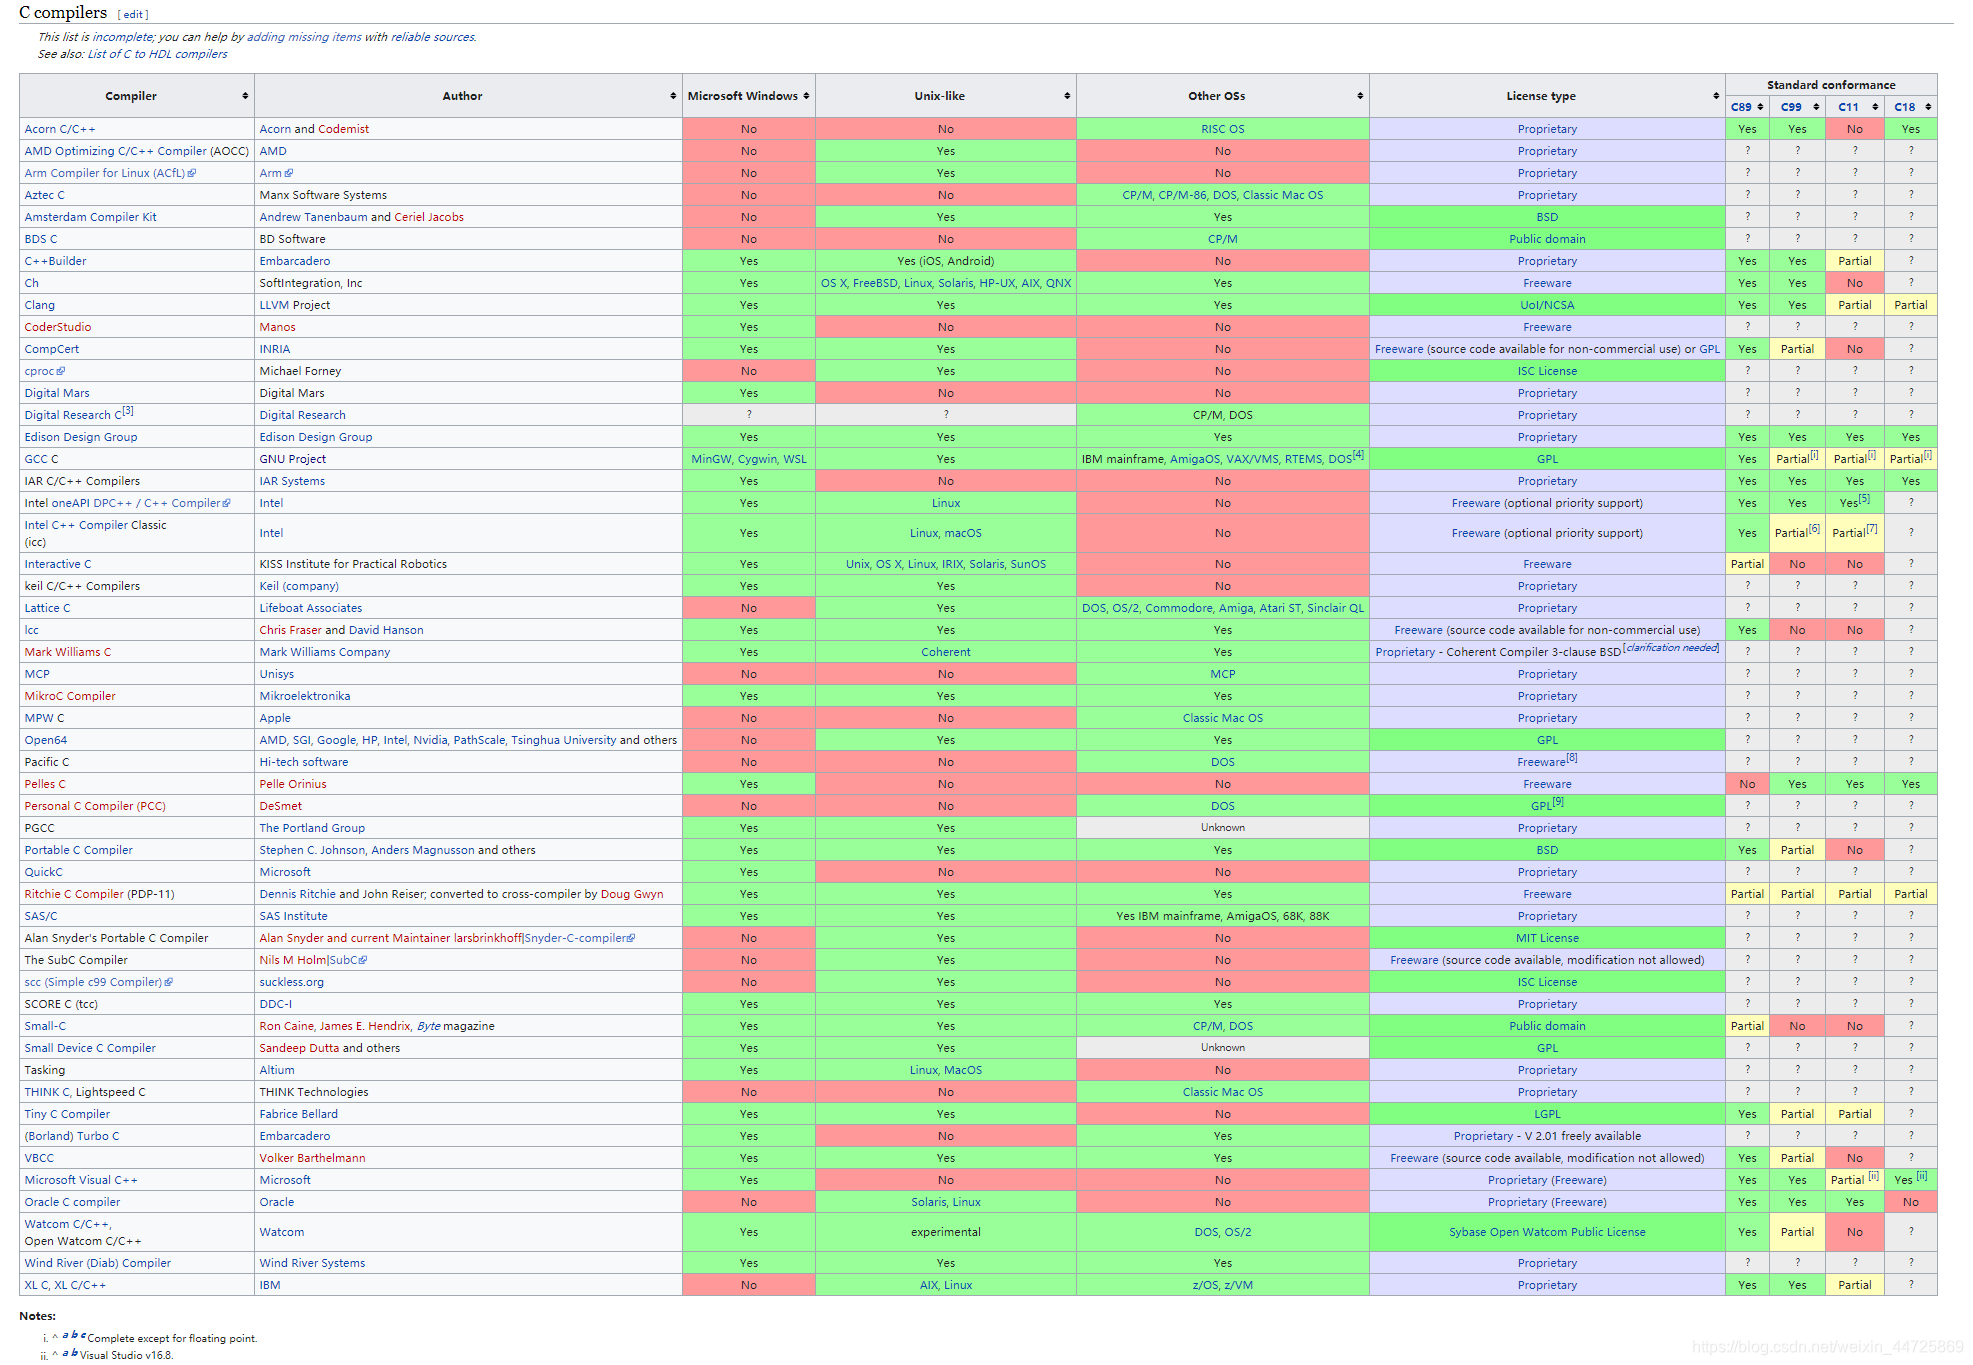Screen dimensions: 1973x1365
Task: Sort by C18 conformance arrows
Action: (1928, 107)
